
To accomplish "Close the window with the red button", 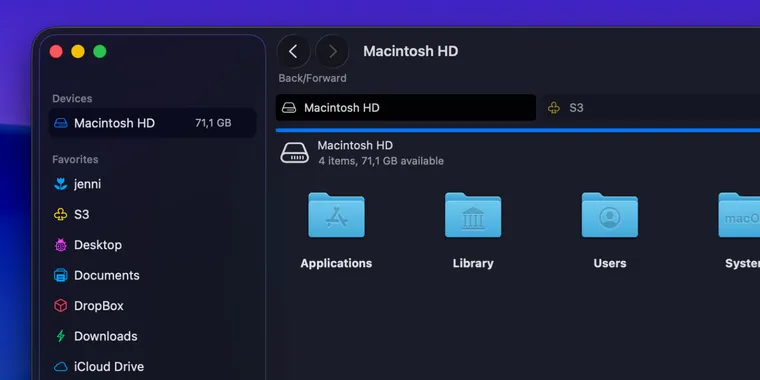I will [x=56, y=51].
